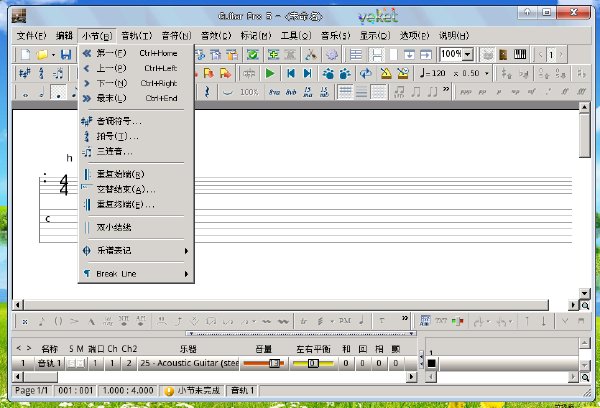Expand note toolbar overflow chevron
The image size is (600, 408).
click(446, 89)
